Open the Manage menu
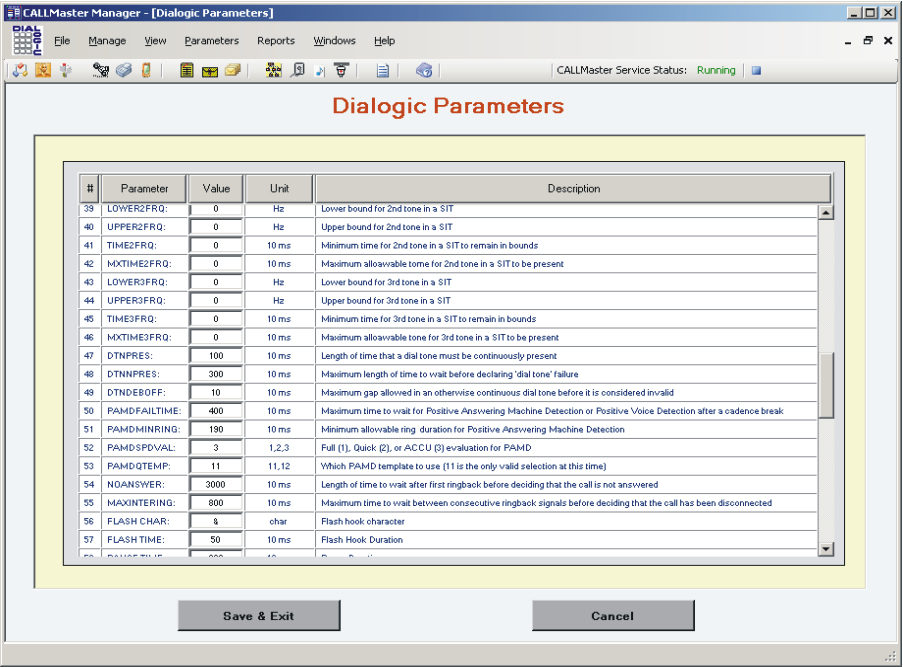Viewport: 903px width, 667px height. pyautogui.click(x=107, y=41)
